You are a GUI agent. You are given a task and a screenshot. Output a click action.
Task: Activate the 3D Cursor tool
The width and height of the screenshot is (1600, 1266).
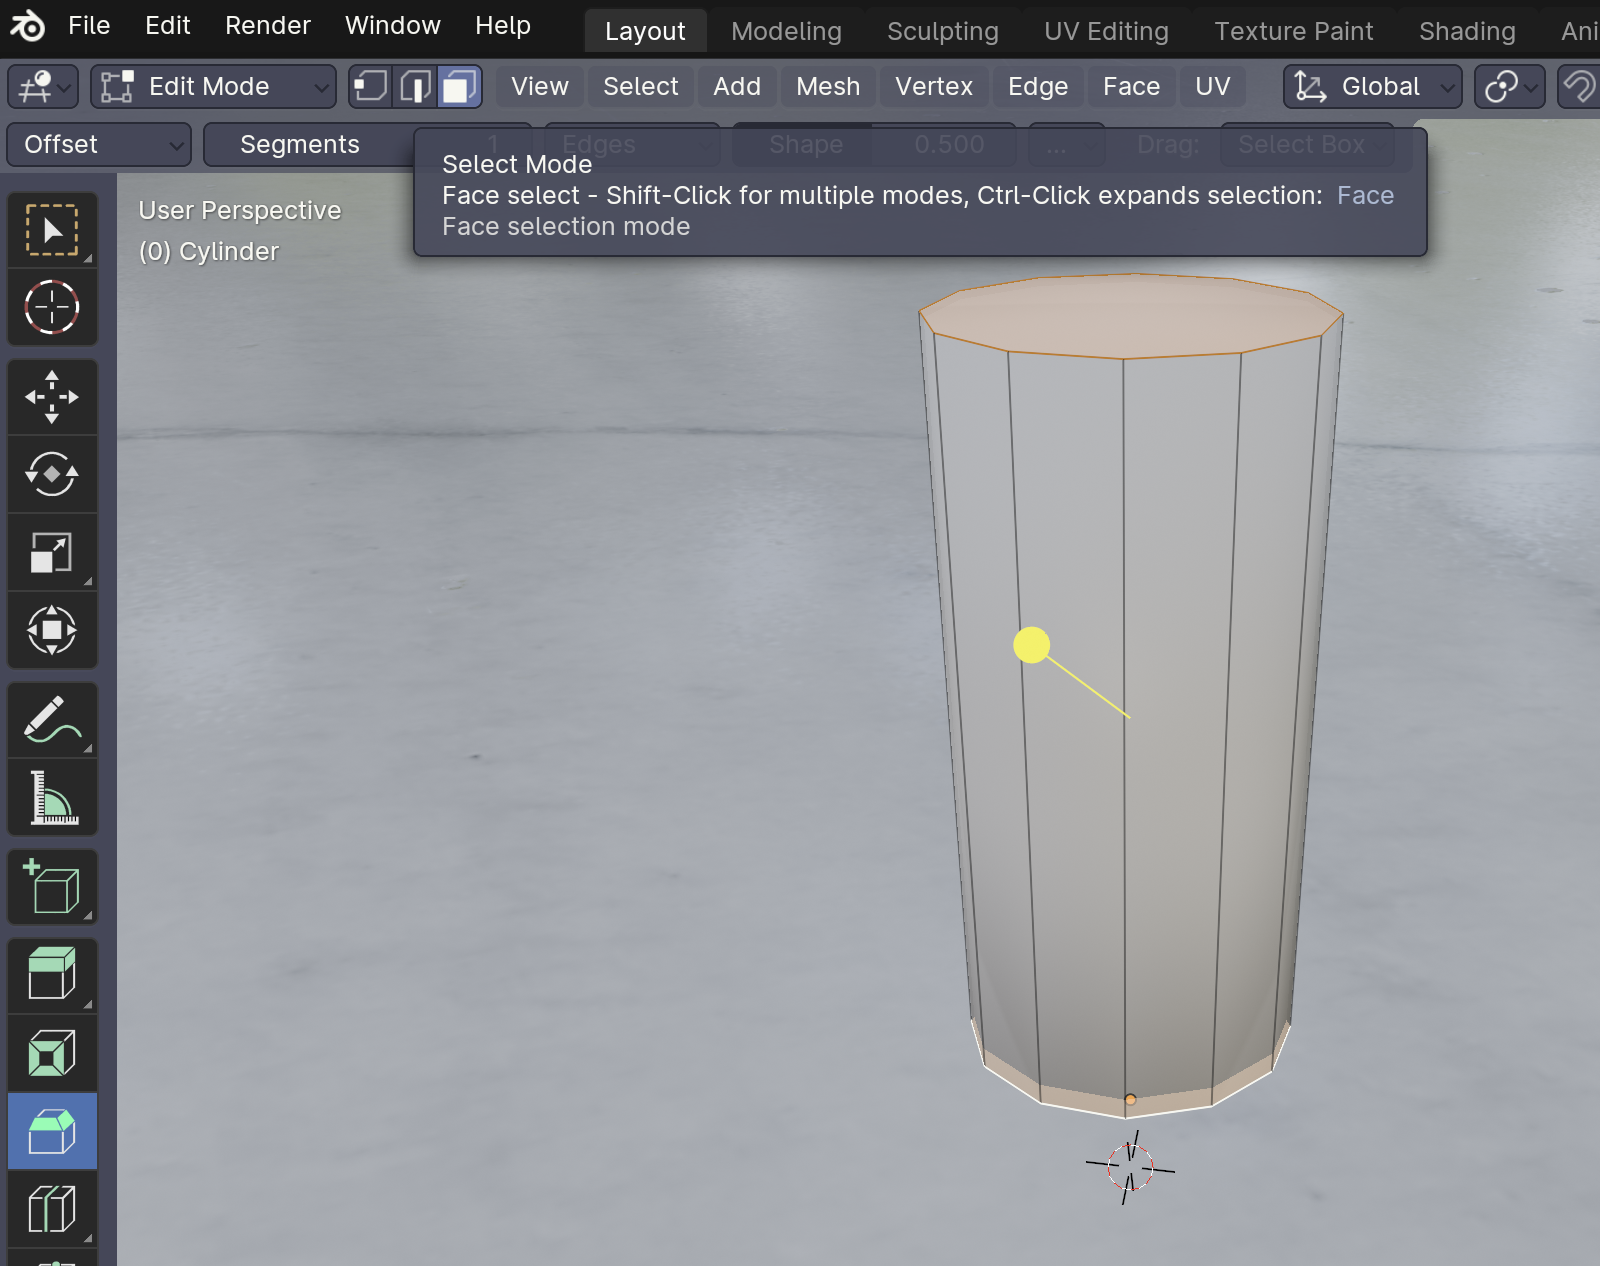coord(52,307)
